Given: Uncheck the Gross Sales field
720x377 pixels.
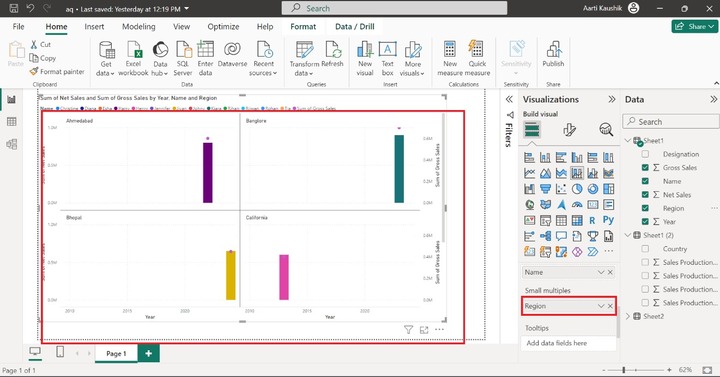Looking at the screenshot, I should tap(645, 168).
